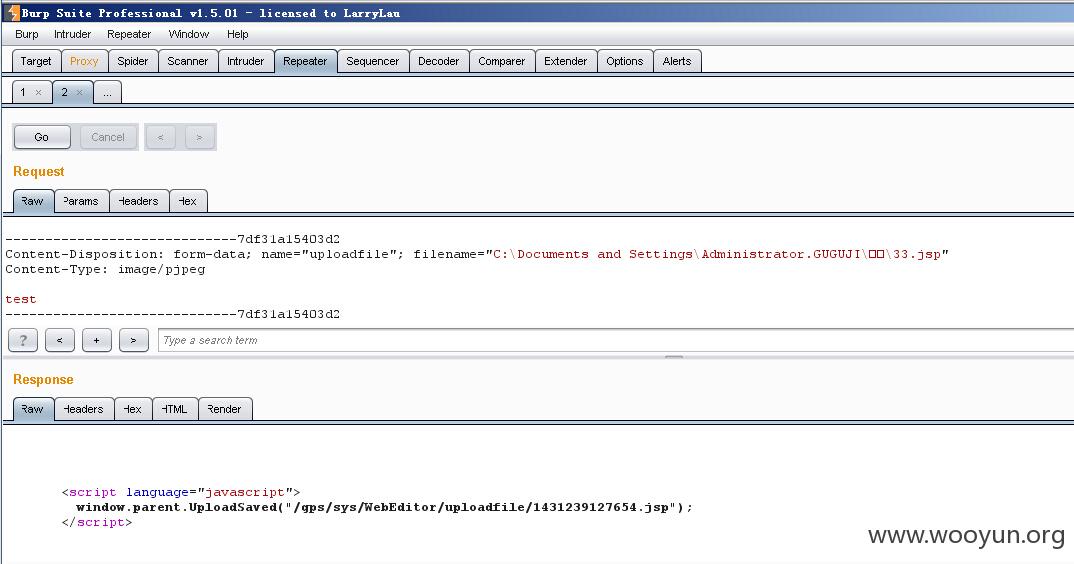Close repeater tab 1
The image size is (1074, 564).
pos(38,93)
